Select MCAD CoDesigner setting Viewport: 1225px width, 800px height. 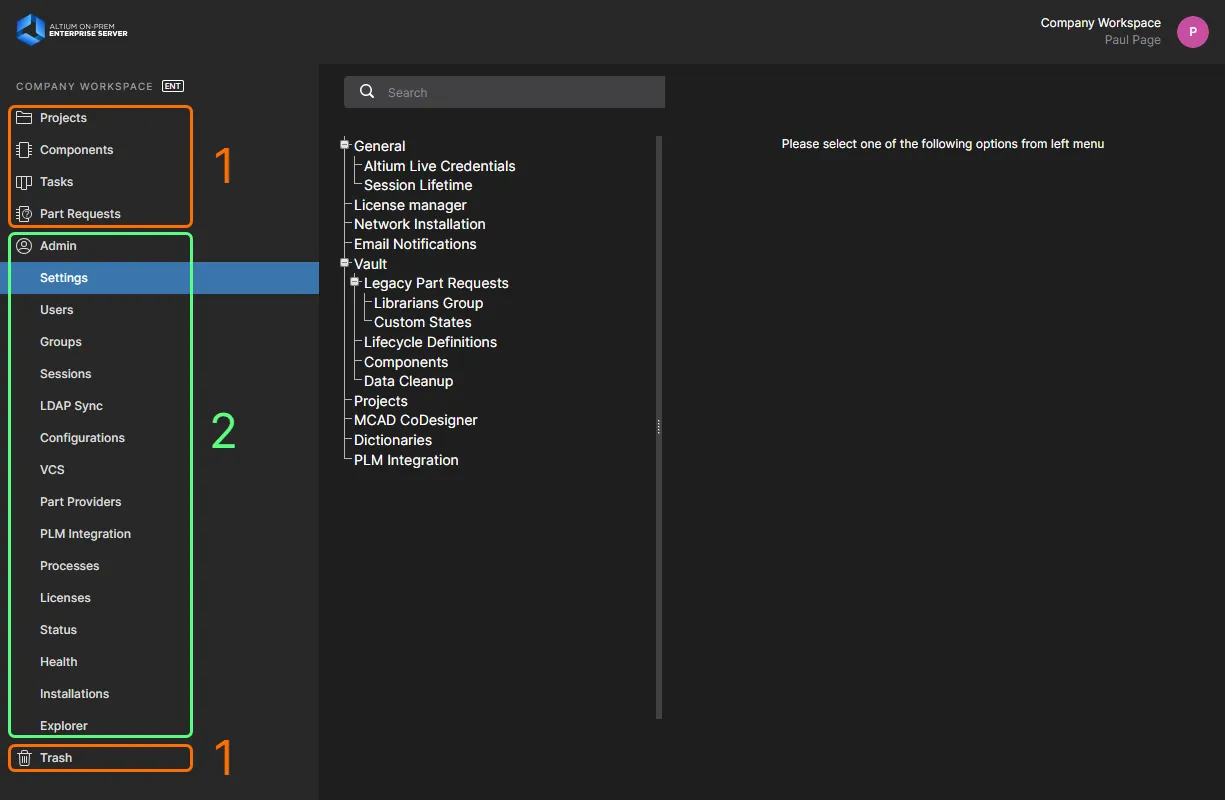pyautogui.click(x=416, y=420)
